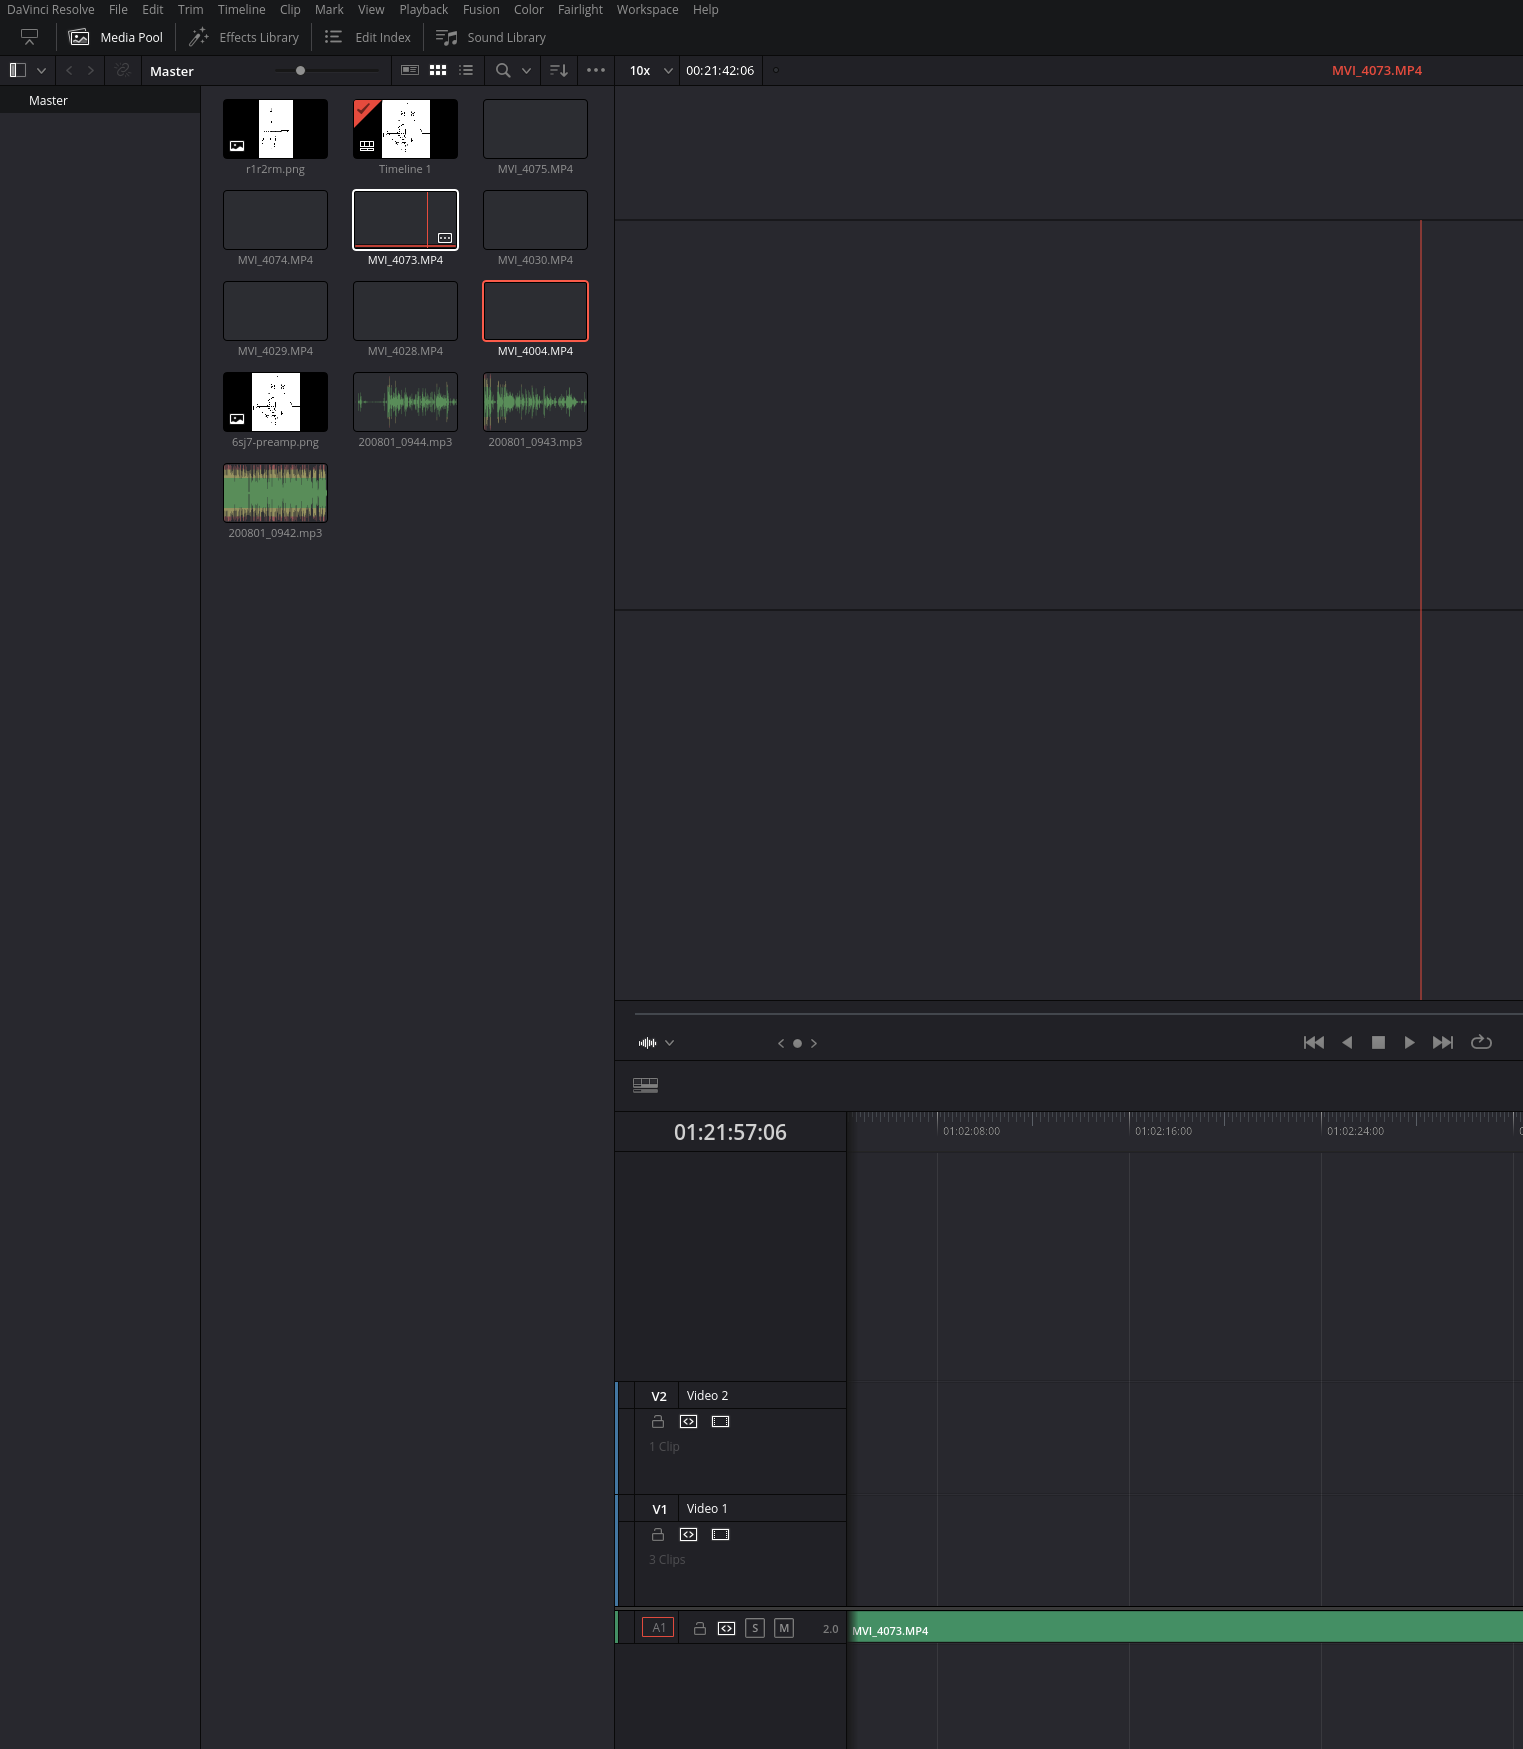This screenshot has width=1523, height=1749.
Task: Jump to previous marker in viewer
Action: (781, 1043)
